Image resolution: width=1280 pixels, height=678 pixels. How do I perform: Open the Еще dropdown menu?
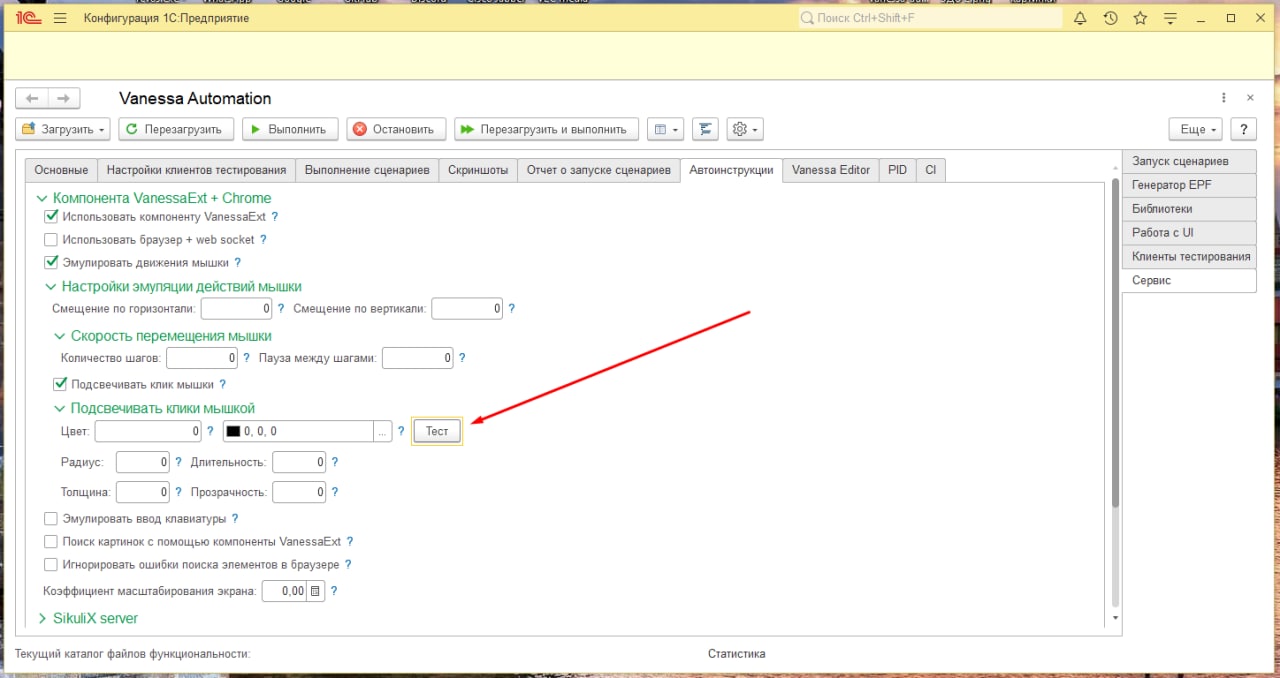coord(1197,129)
